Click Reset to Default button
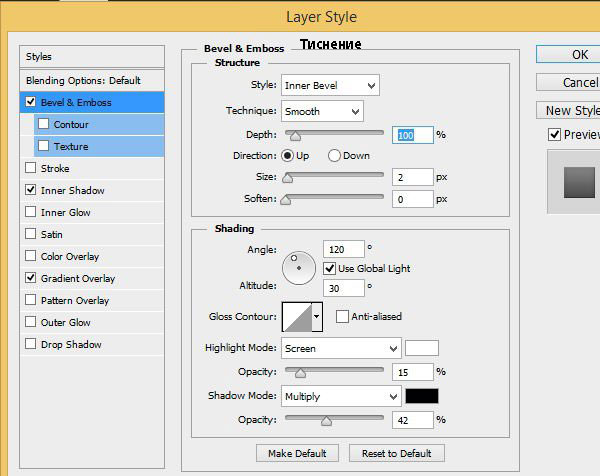The height and width of the screenshot is (476, 600). tap(397, 453)
